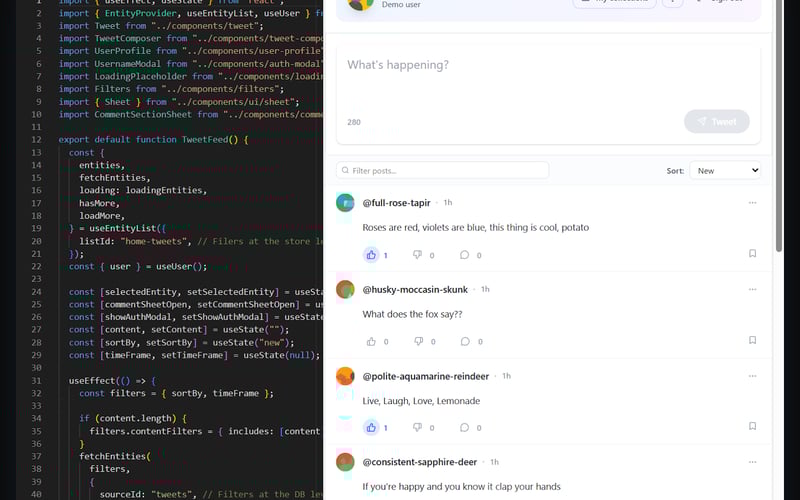
Task: Open the more menu on polite-aquamarine-reindeer post
Action: click(x=752, y=376)
